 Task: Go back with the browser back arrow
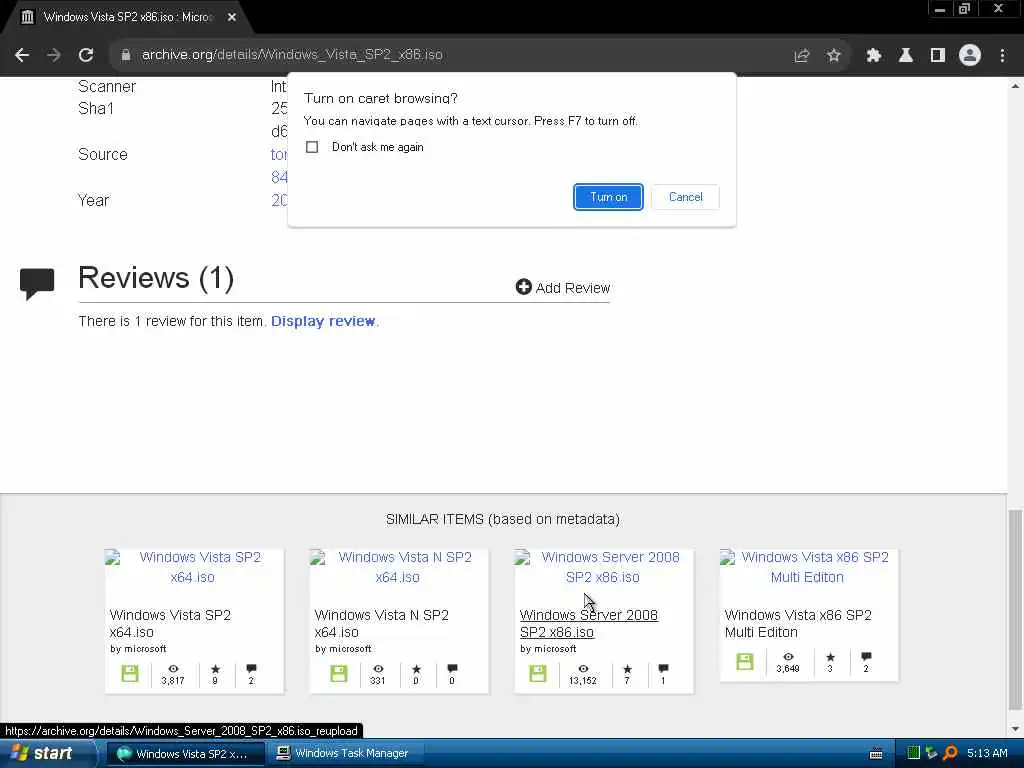[x=22, y=56]
